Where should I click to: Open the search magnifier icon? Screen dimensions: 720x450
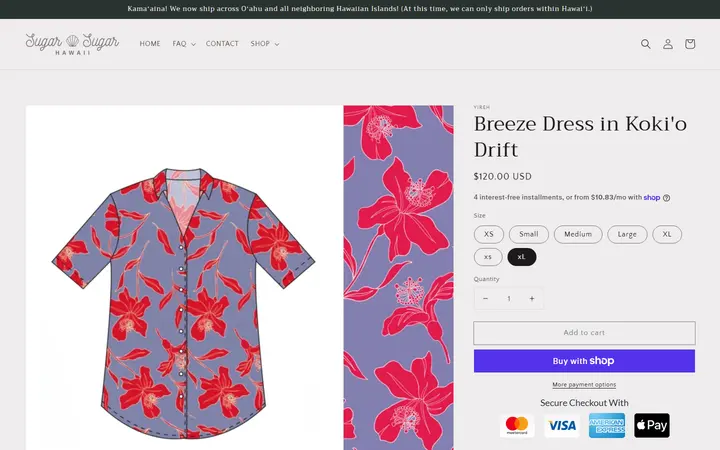pyautogui.click(x=646, y=44)
